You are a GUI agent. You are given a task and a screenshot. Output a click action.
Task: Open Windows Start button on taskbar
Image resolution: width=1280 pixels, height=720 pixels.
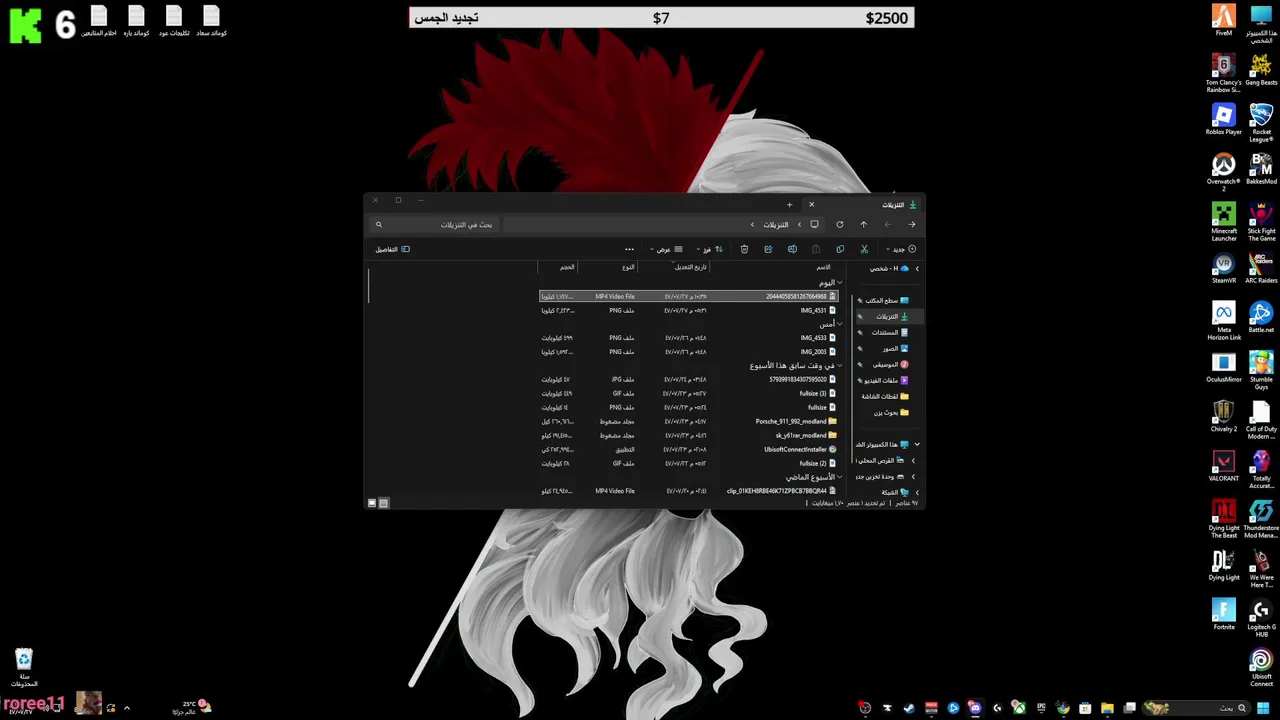(1263, 708)
